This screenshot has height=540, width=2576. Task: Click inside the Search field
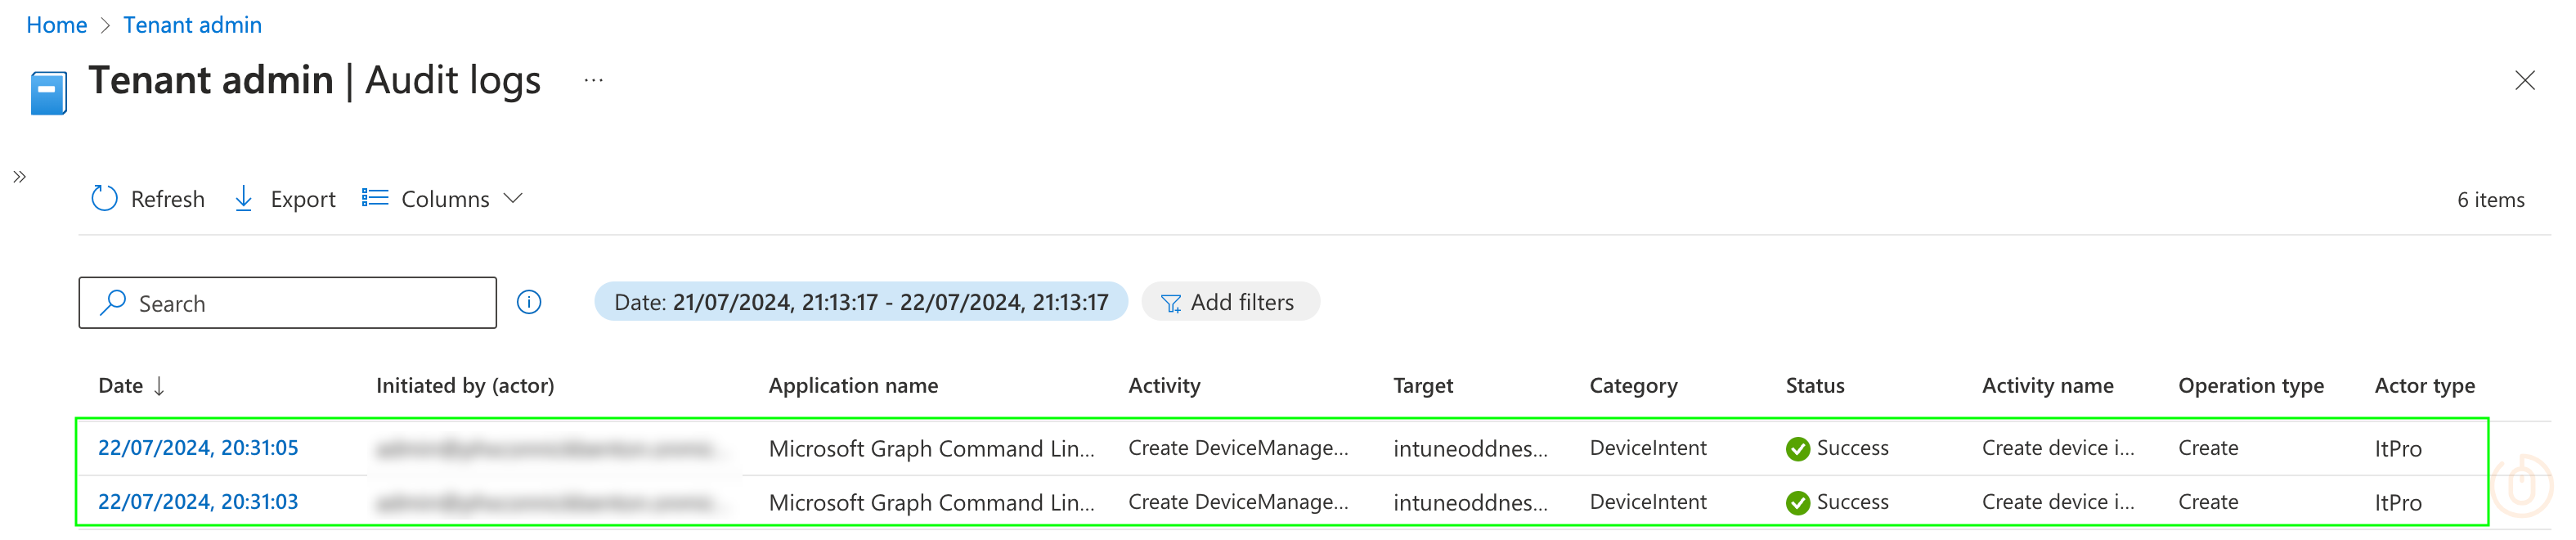click(x=300, y=303)
